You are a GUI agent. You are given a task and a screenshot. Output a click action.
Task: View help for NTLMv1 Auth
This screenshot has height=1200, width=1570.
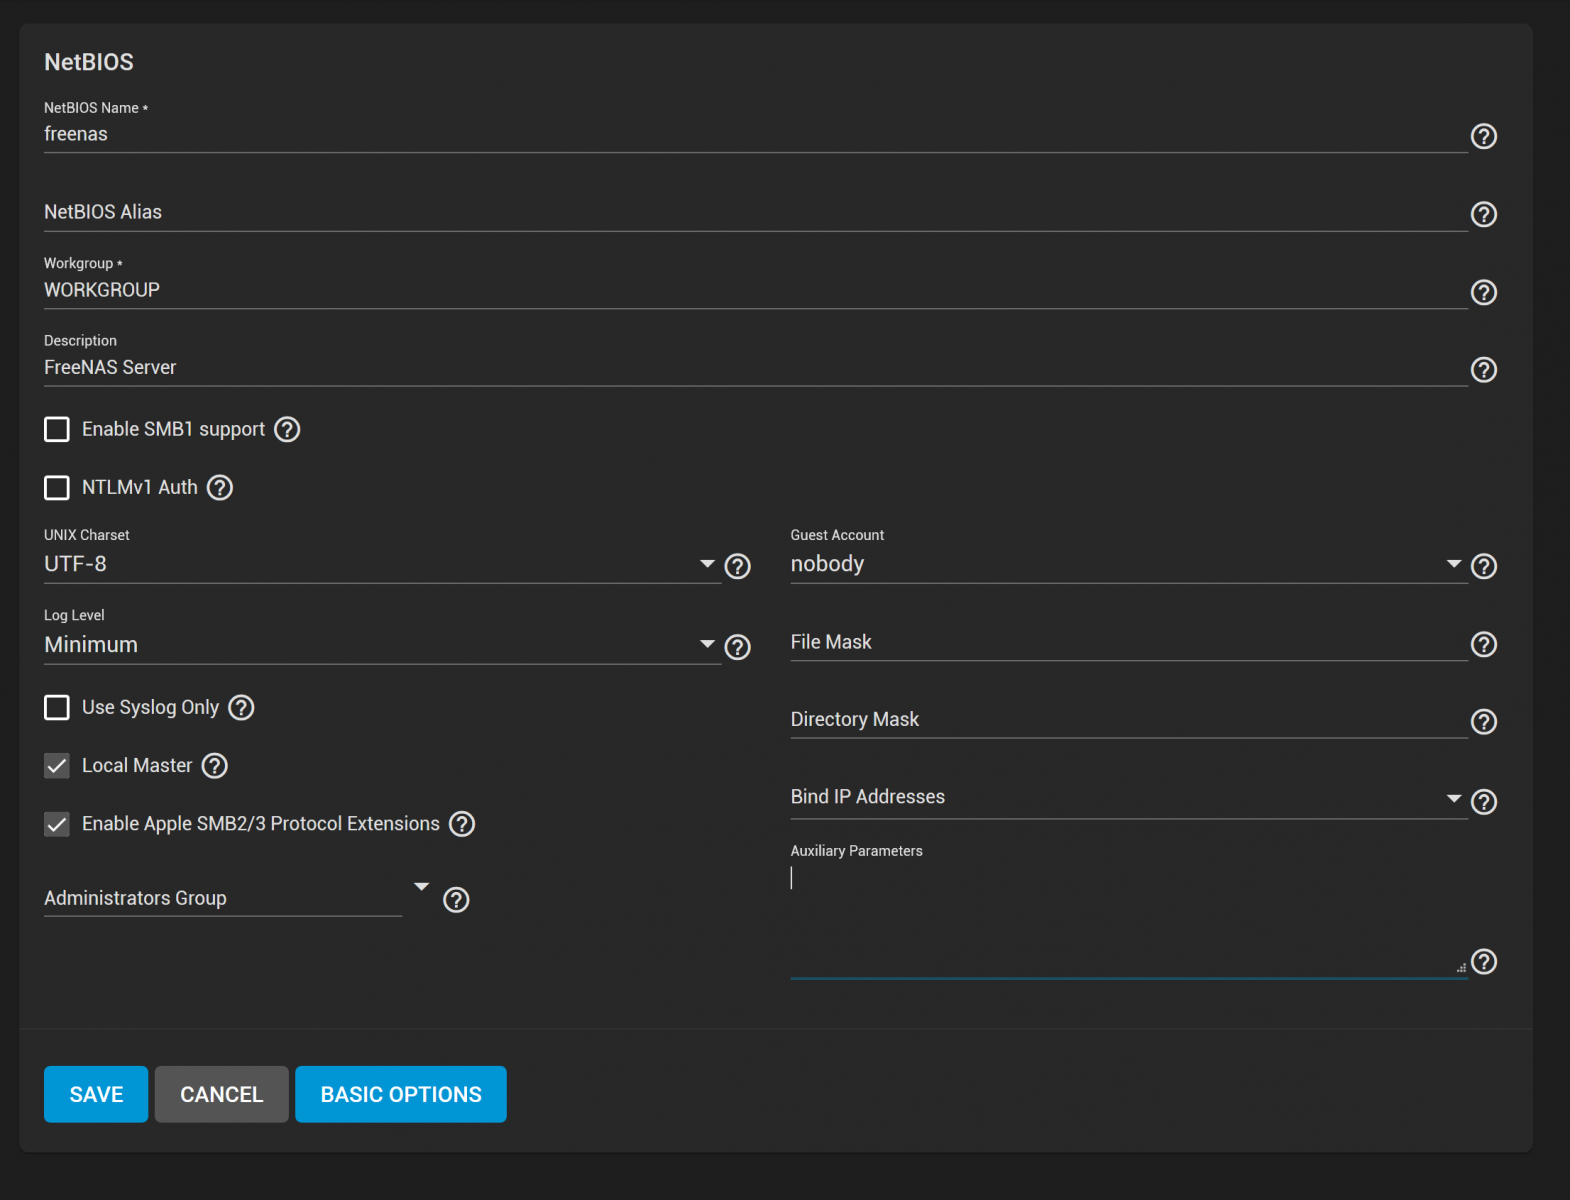220,487
